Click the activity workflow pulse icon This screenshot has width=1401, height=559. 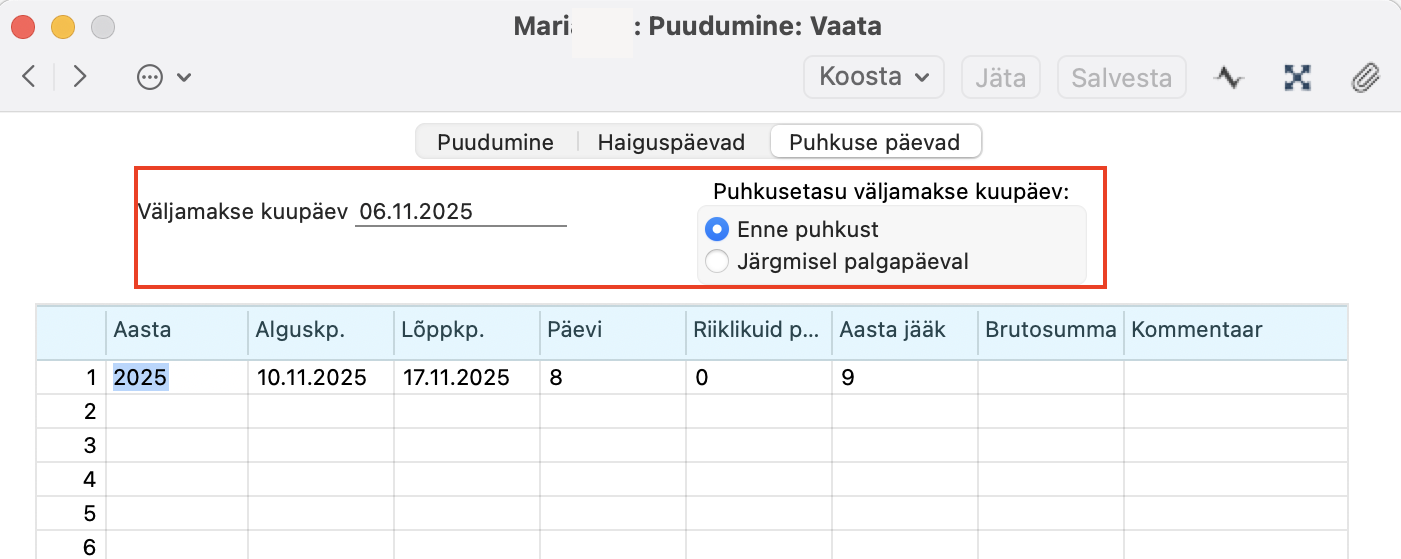pyautogui.click(x=1229, y=78)
